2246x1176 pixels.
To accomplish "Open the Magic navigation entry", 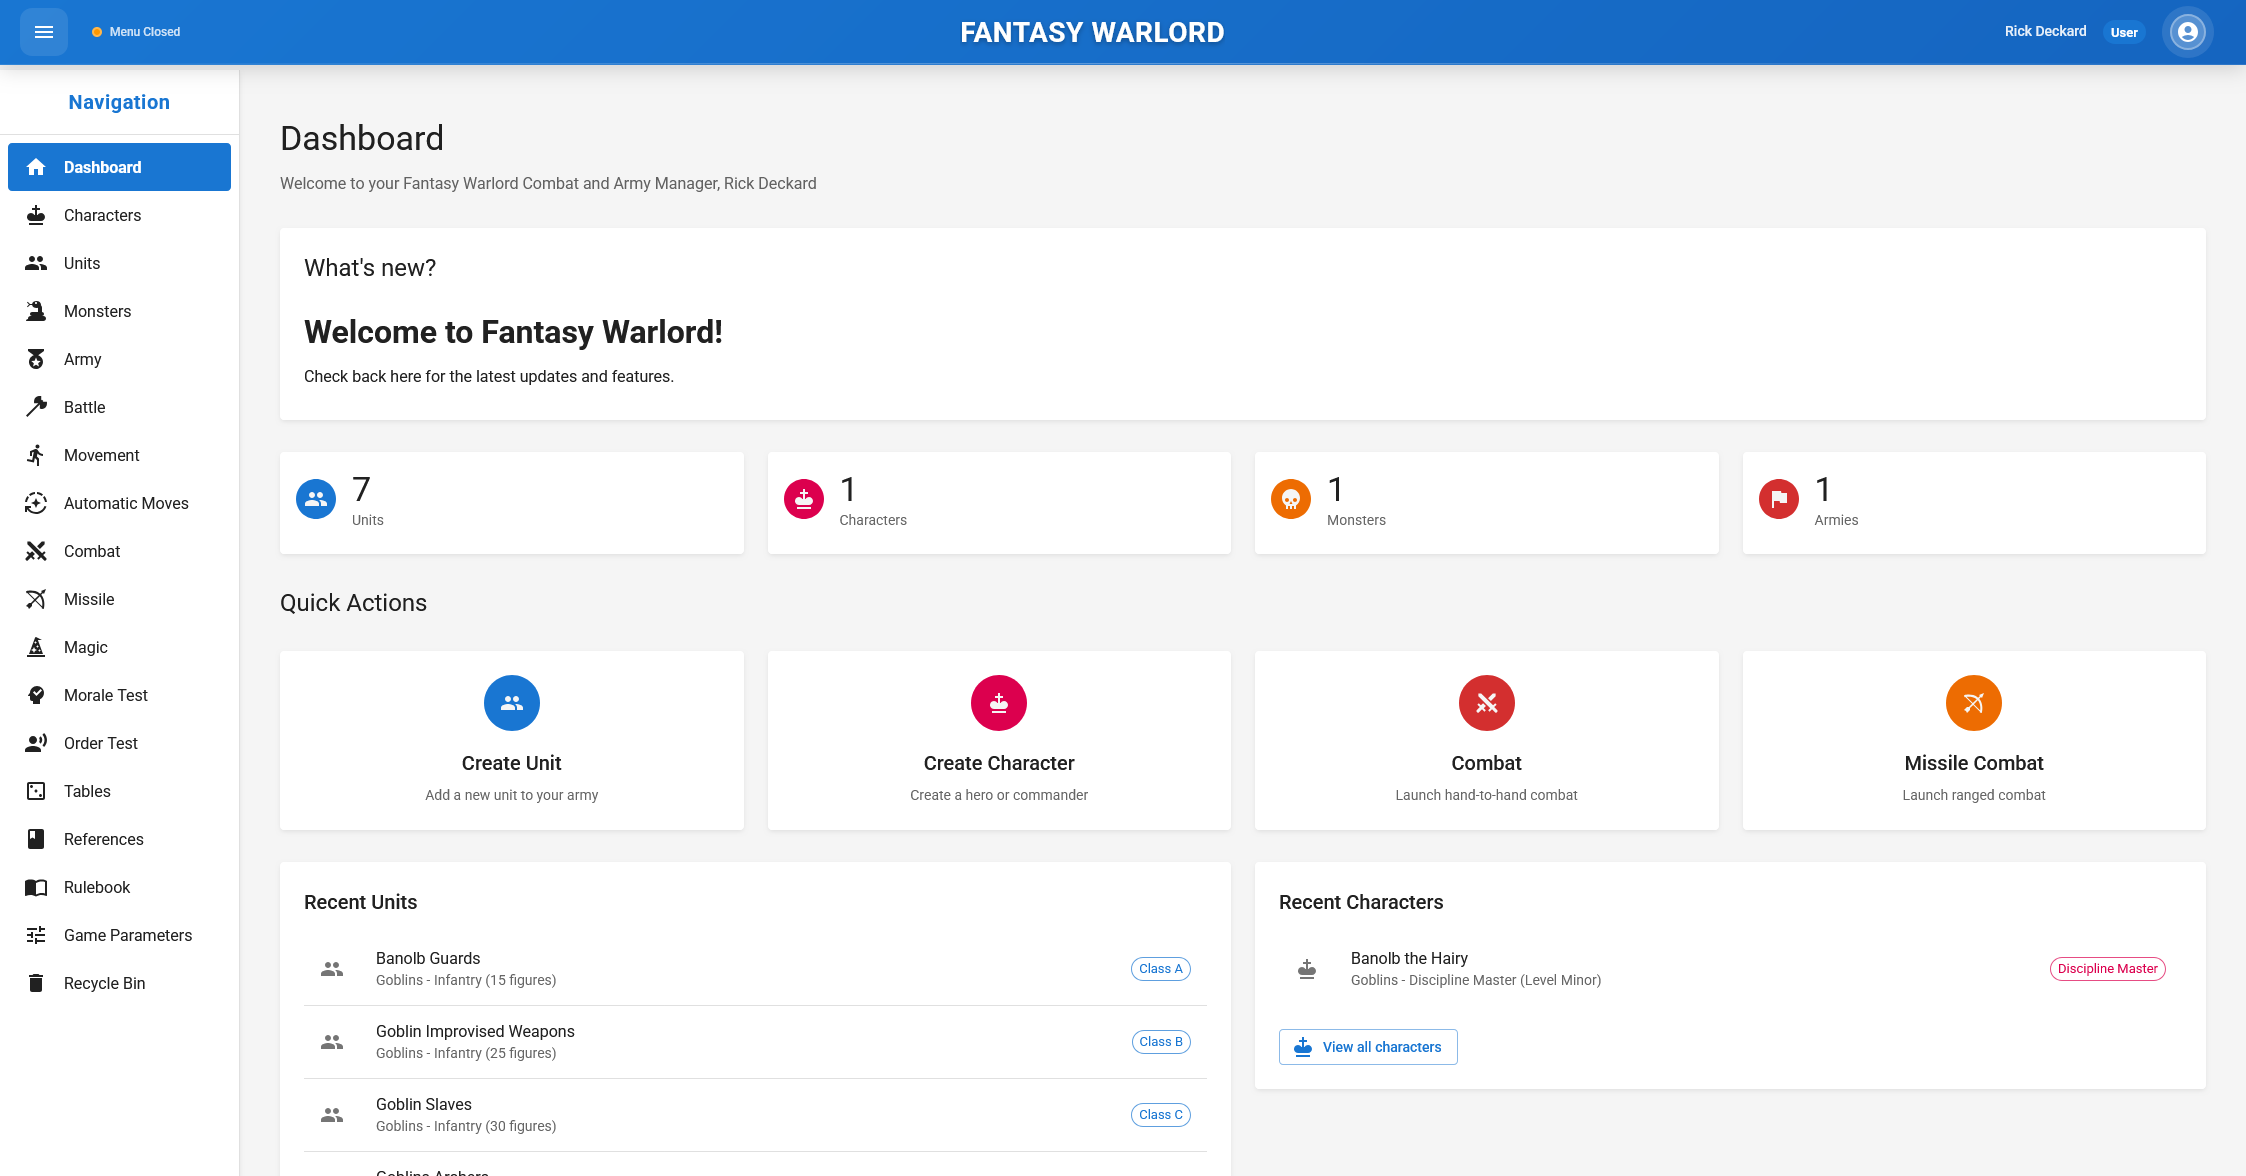I will coord(86,647).
